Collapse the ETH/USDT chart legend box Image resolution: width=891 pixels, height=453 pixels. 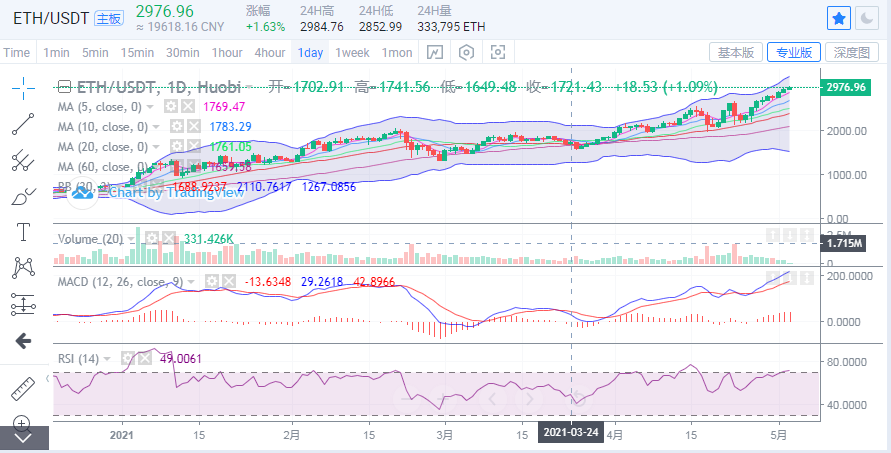(65, 87)
